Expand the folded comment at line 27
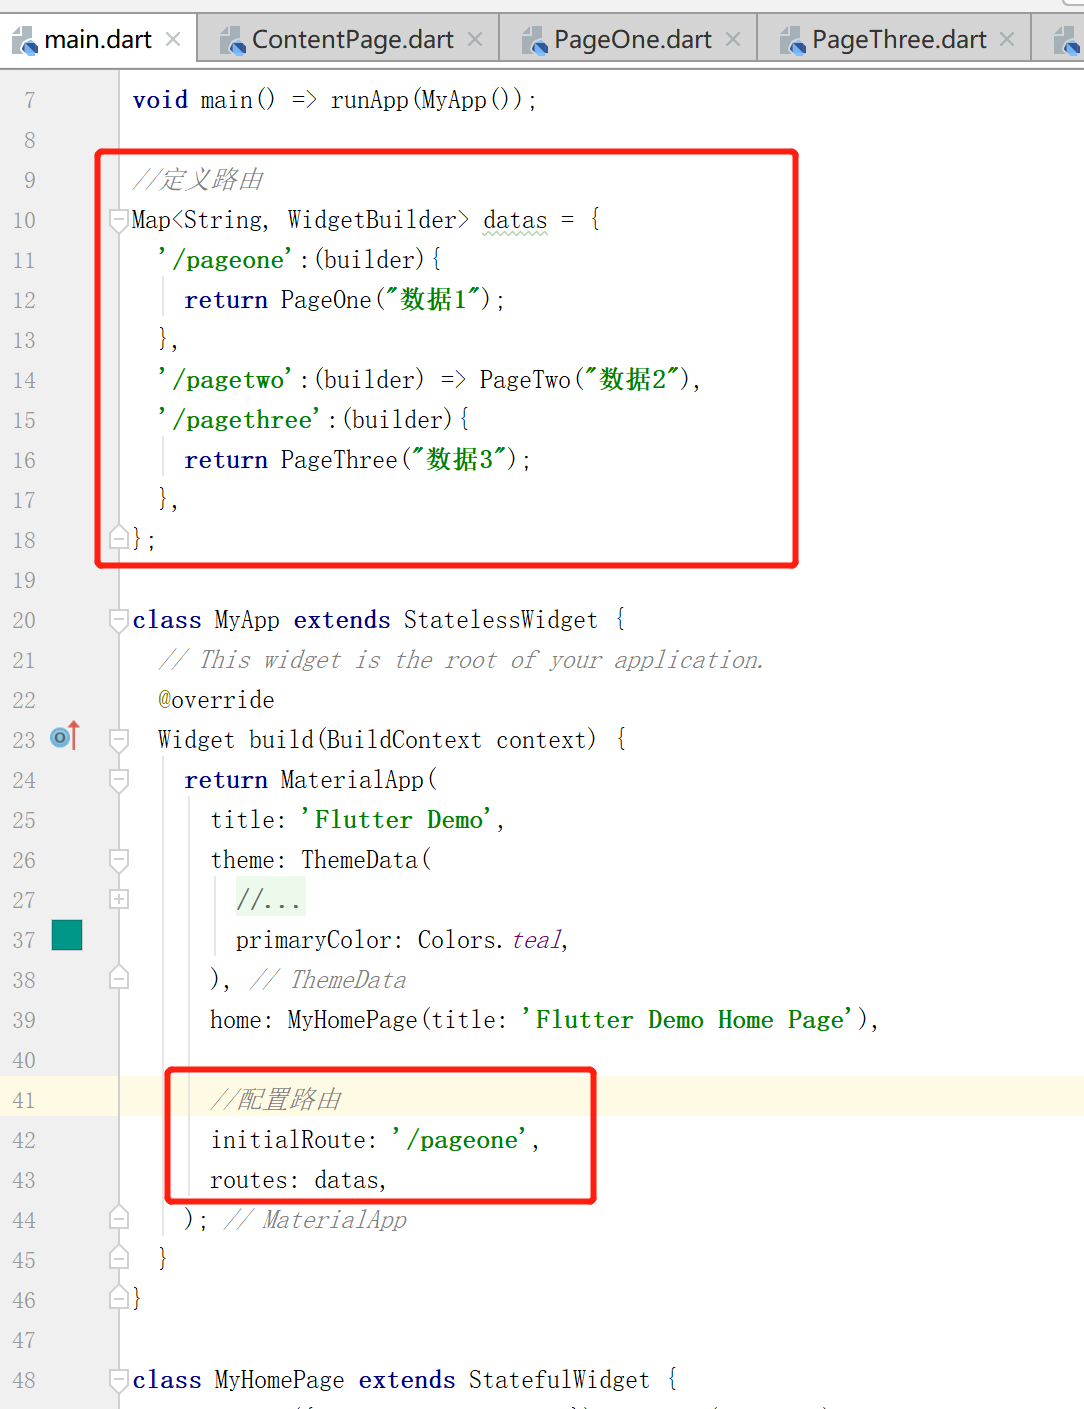This screenshot has width=1084, height=1409. (x=119, y=899)
